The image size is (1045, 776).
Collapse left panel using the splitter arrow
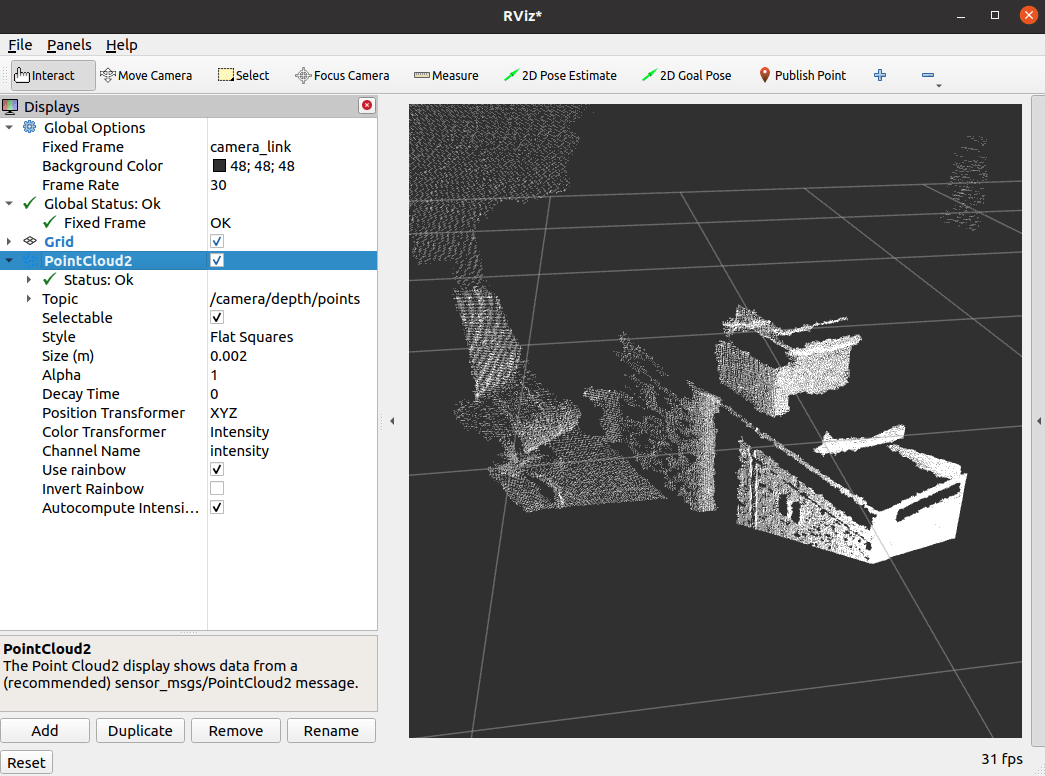click(x=393, y=421)
